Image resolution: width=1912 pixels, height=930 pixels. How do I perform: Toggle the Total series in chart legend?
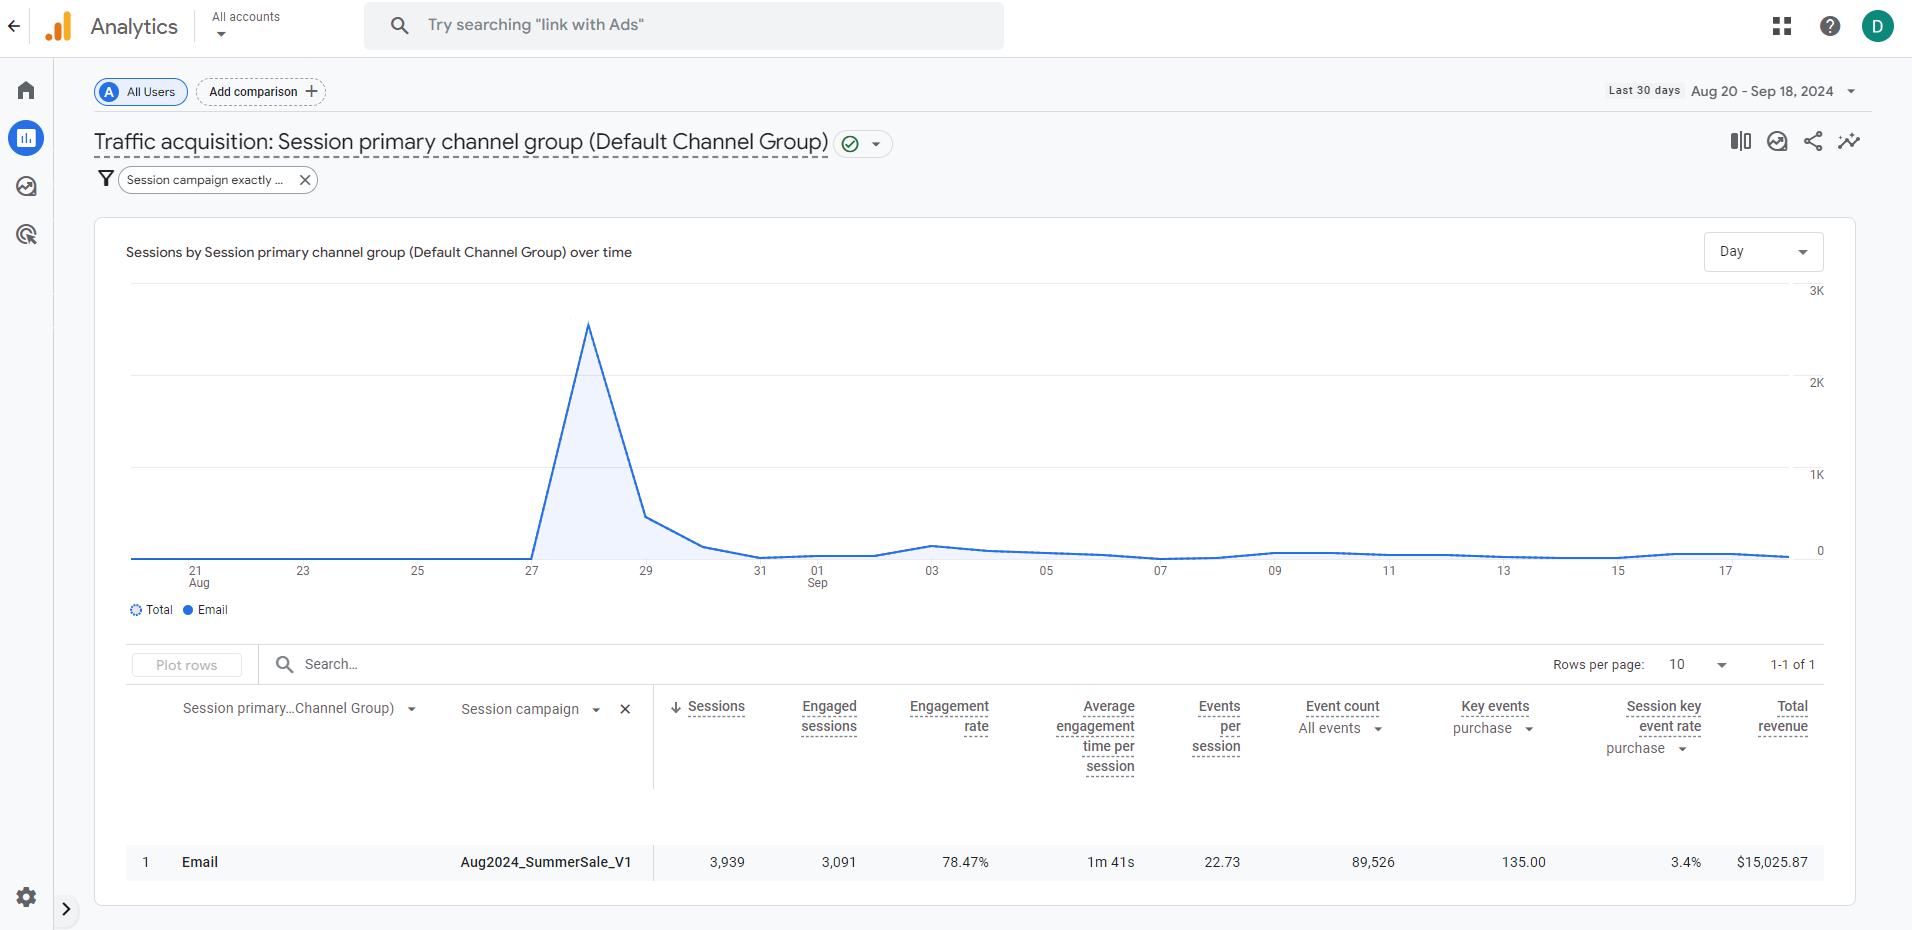[151, 610]
